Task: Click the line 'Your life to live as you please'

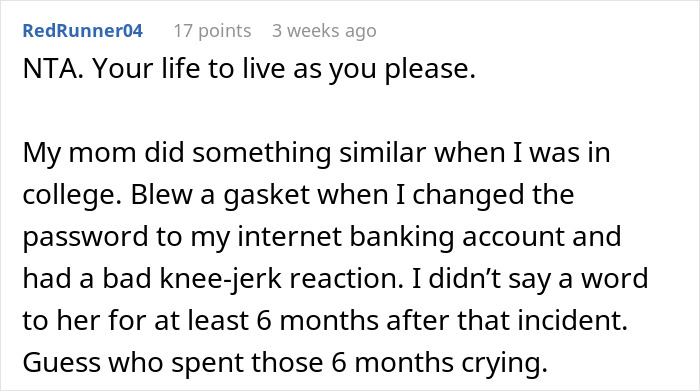Action: pos(284,70)
